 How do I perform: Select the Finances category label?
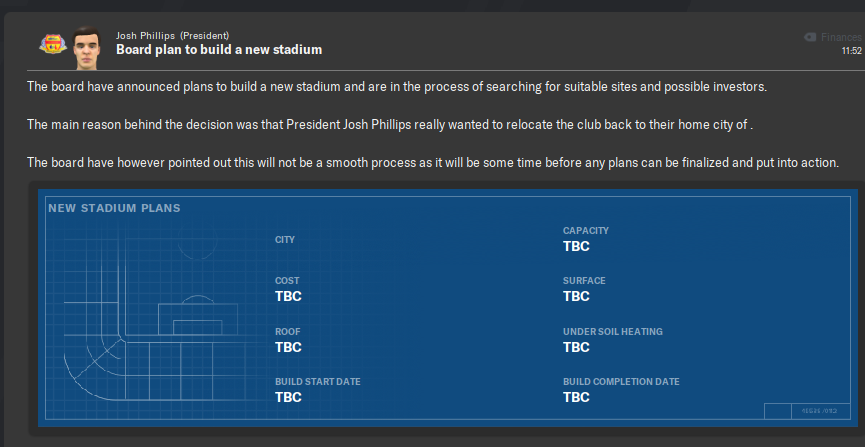(x=841, y=37)
